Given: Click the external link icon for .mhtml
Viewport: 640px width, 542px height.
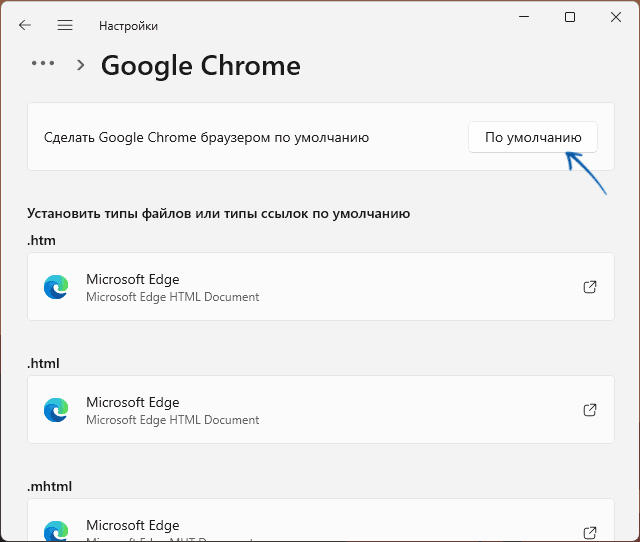Looking at the screenshot, I should click(590, 532).
